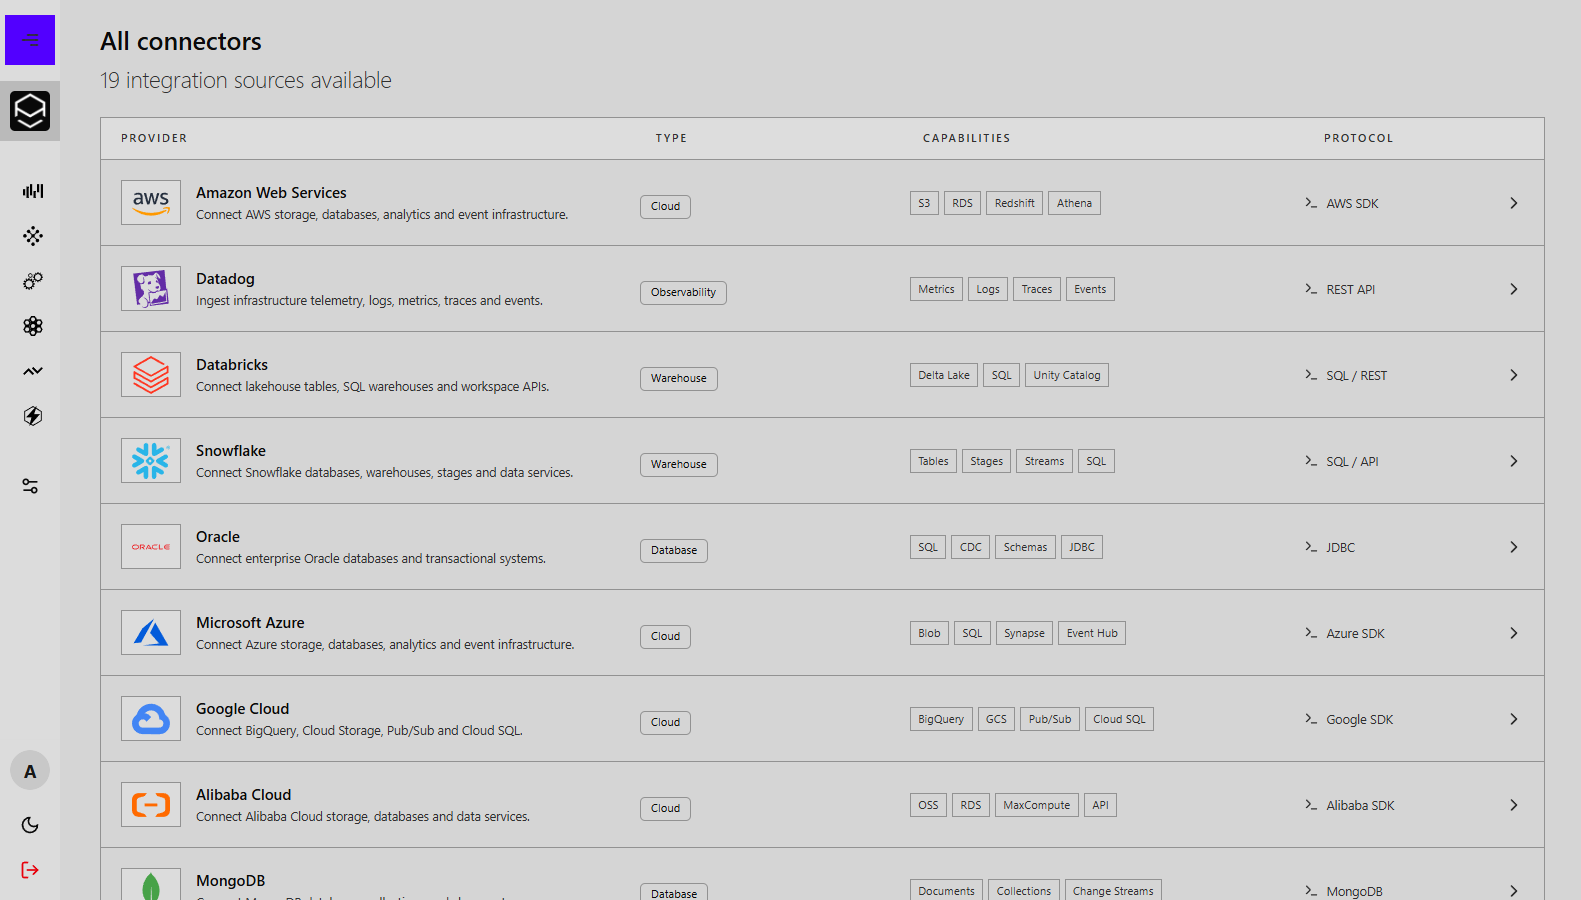
Task: Expand the Snowflake row chevron
Action: pyautogui.click(x=1514, y=461)
